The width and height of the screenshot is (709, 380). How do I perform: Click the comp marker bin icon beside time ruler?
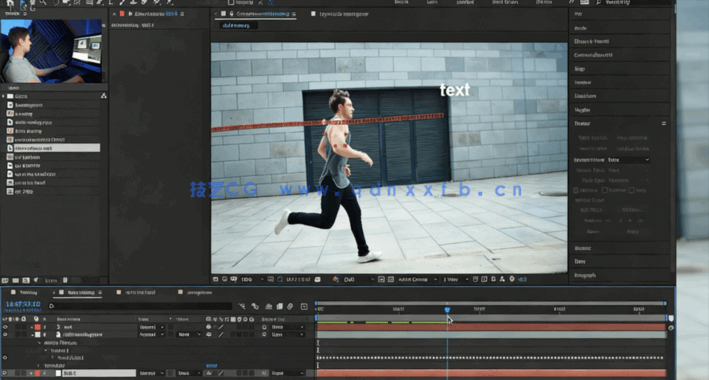pyautogui.click(x=671, y=318)
